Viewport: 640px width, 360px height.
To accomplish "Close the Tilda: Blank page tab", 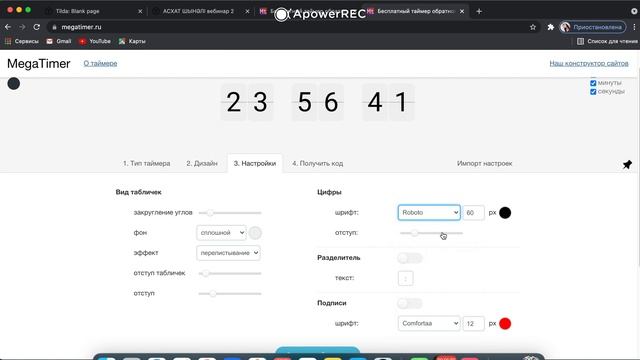I will [140, 11].
